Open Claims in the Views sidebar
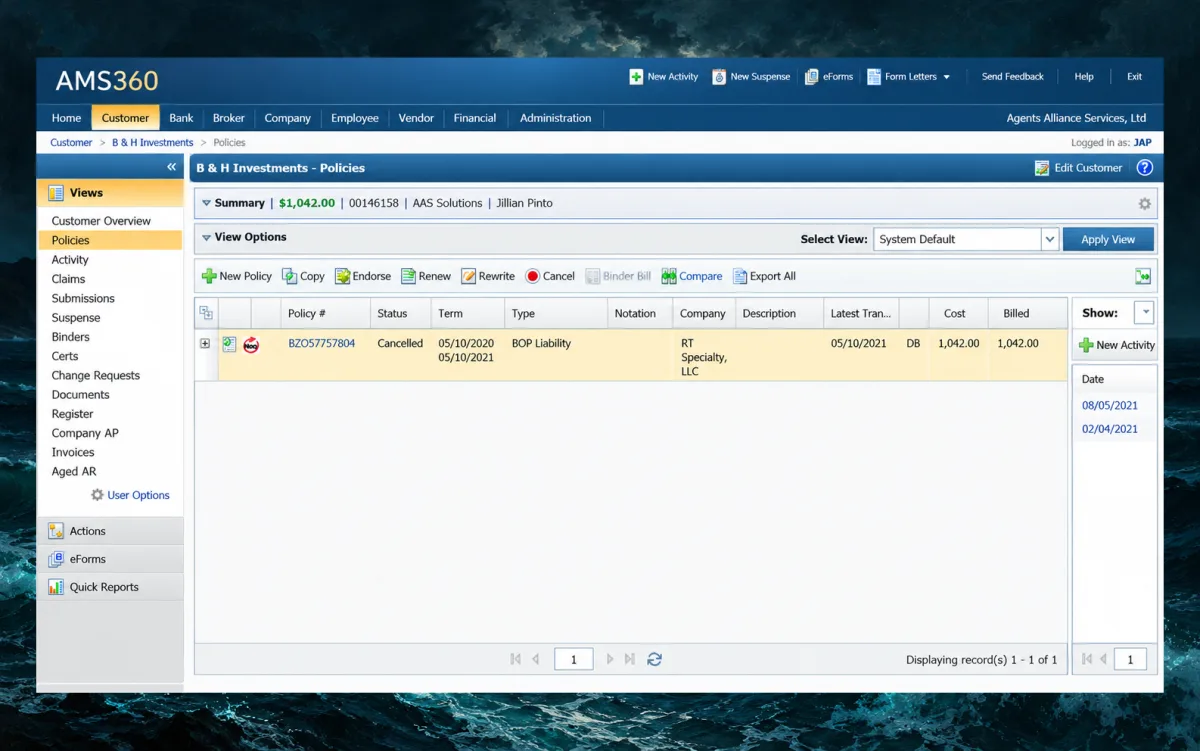 pyautogui.click(x=69, y=279)
